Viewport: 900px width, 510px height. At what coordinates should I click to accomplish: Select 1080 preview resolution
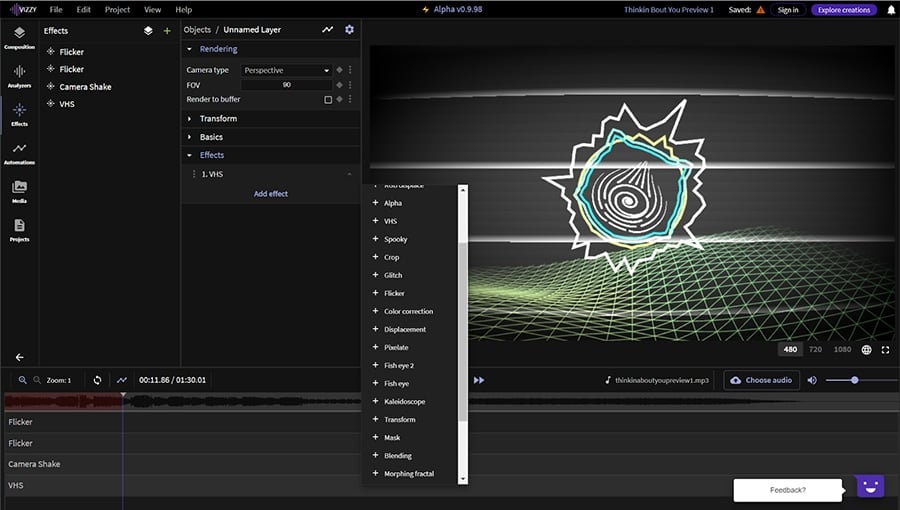click(x=842, y=349)
